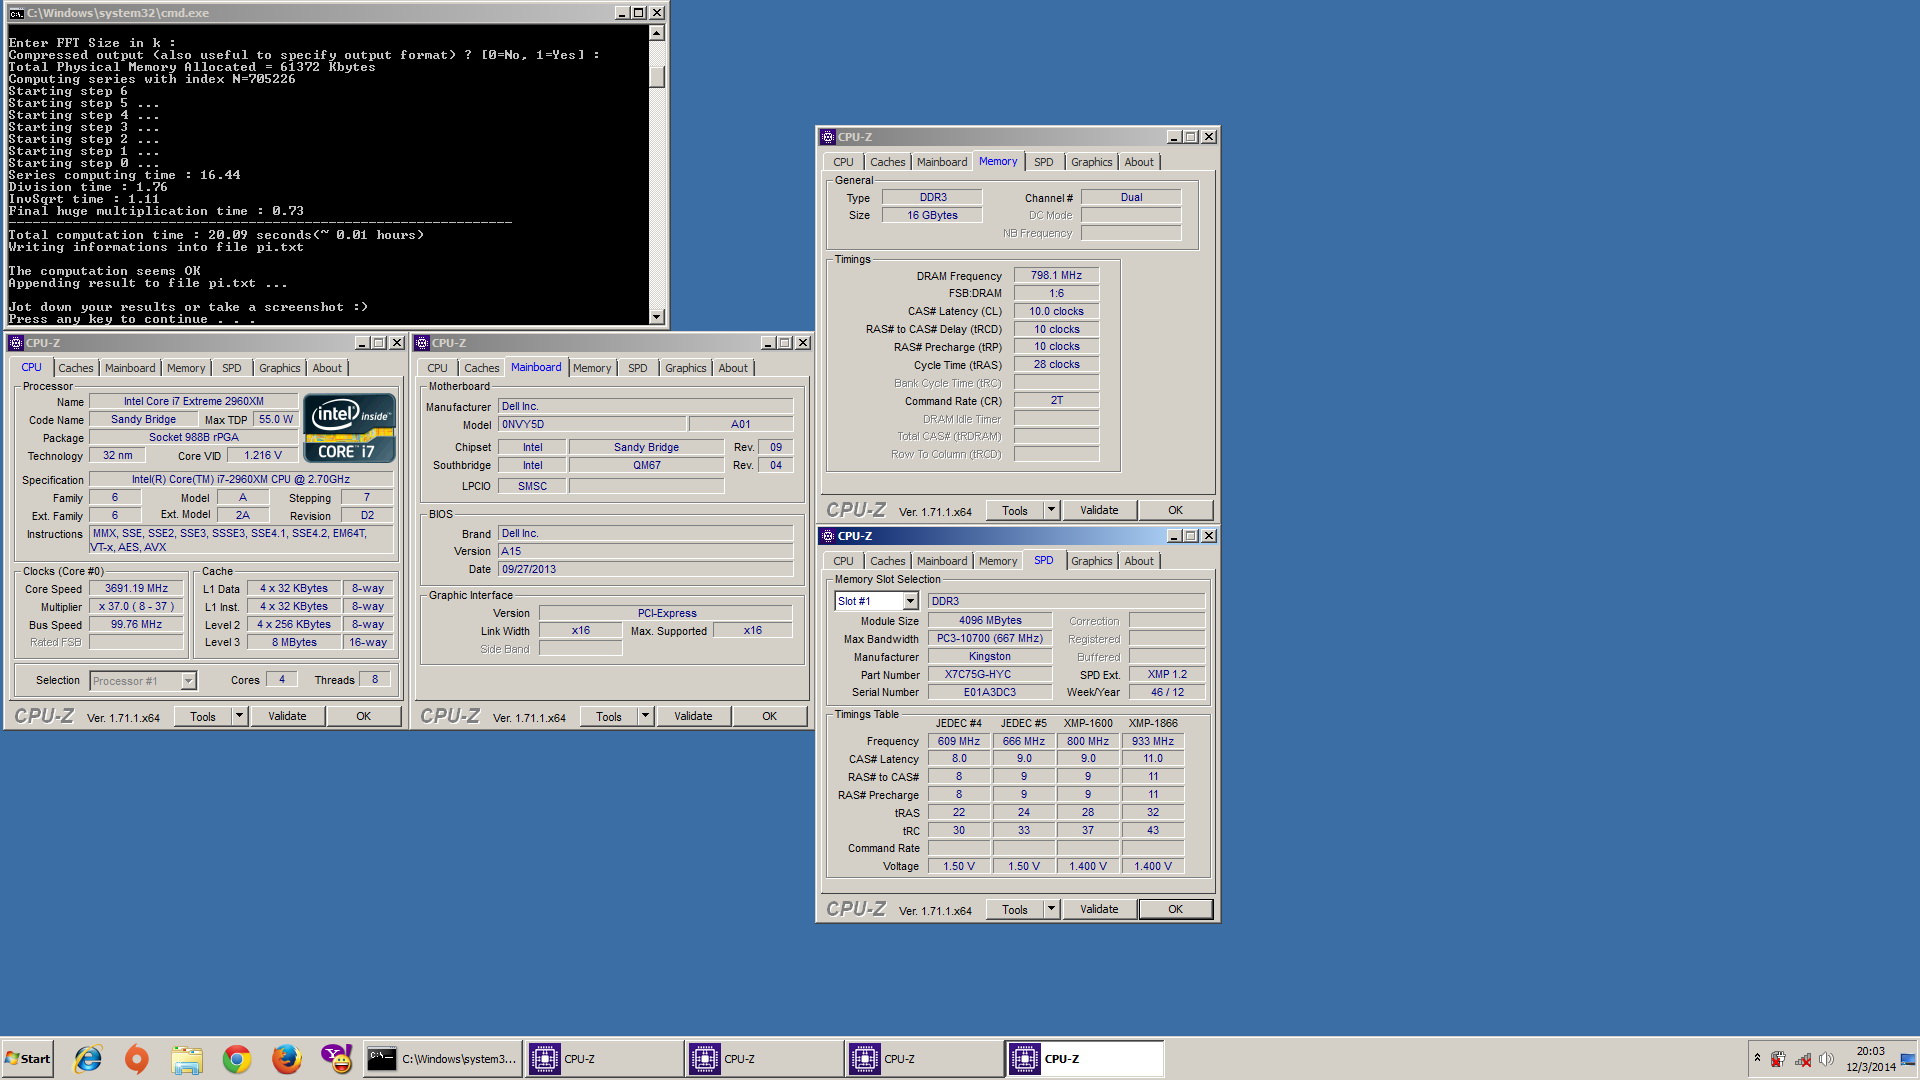Screen dimensions: 1920x1080
Task: Switch to Graphics tab in CPU window
Action: coord(280,368)
